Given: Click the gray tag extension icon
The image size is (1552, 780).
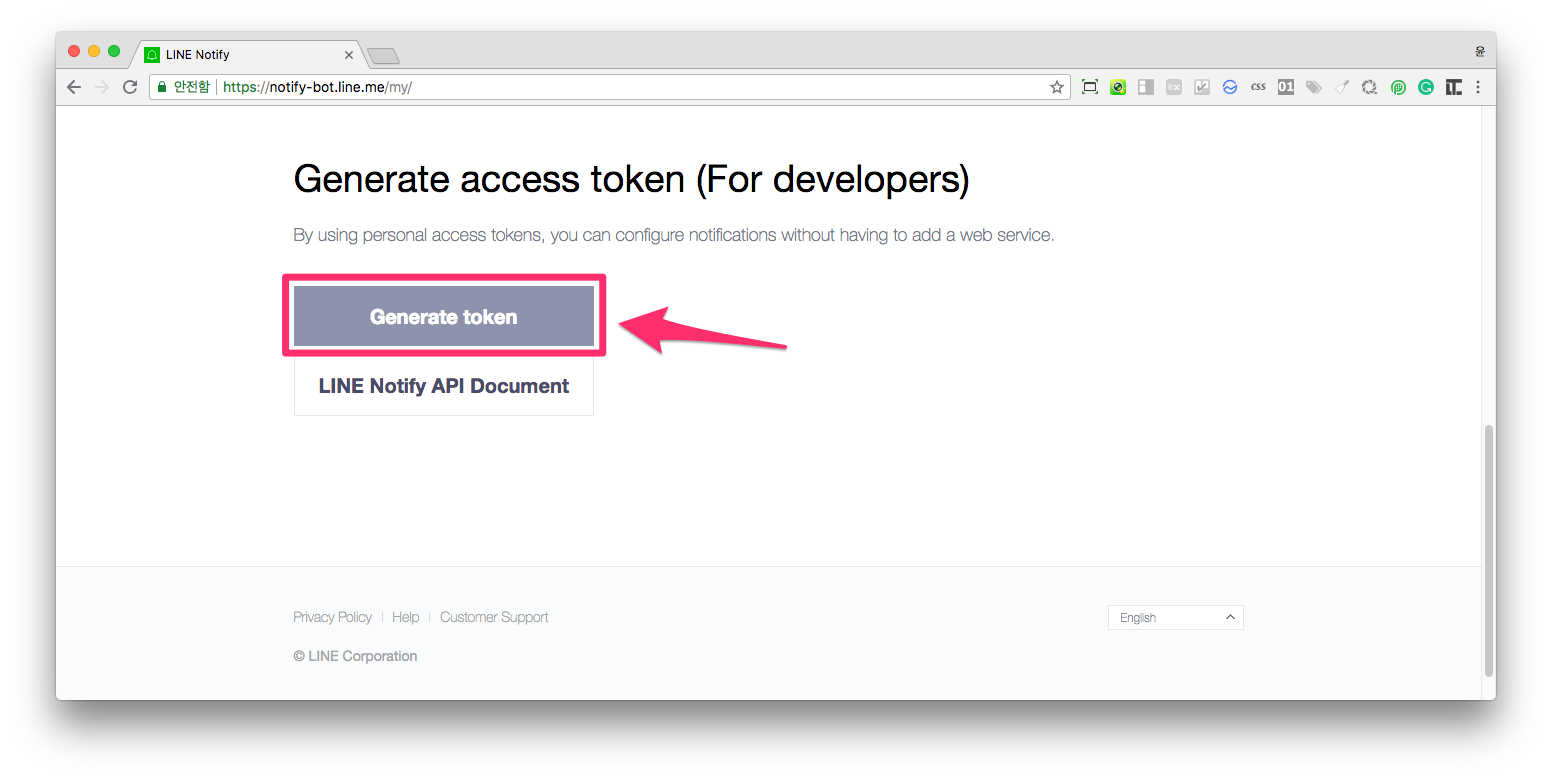Looking at the screenshot, I should pos(1314,87).
